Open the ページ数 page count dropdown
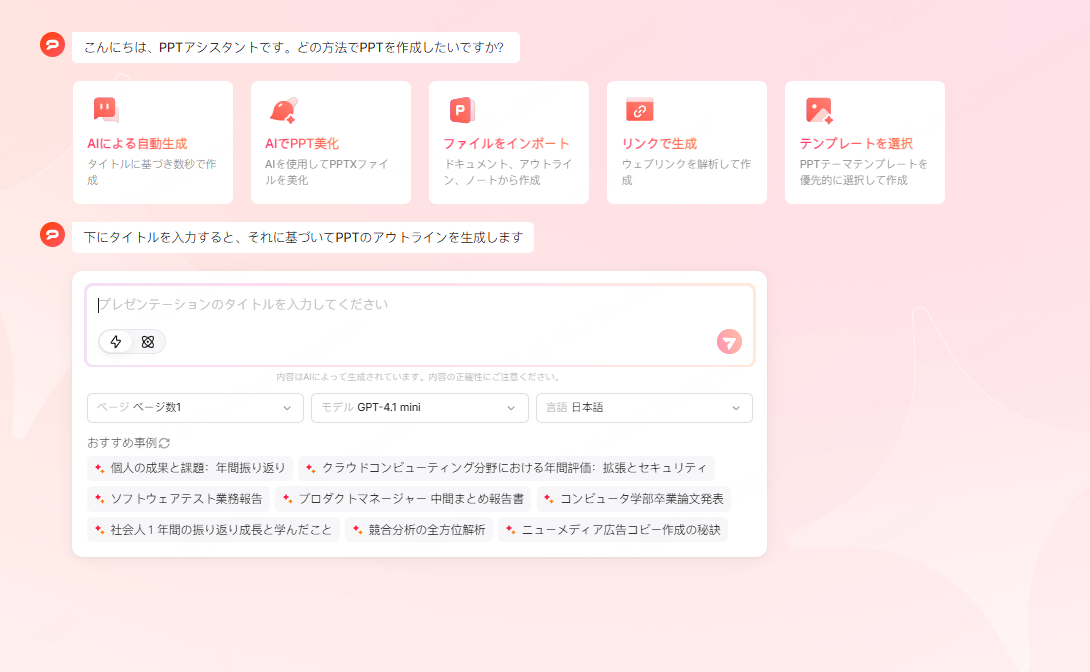This screenshot has width=1090, height=672. pyautogui.click(x=195, y=408)
